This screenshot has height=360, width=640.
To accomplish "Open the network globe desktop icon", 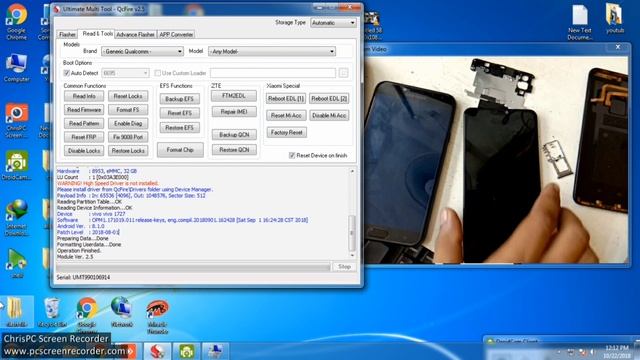I will (x=121, y=312).
